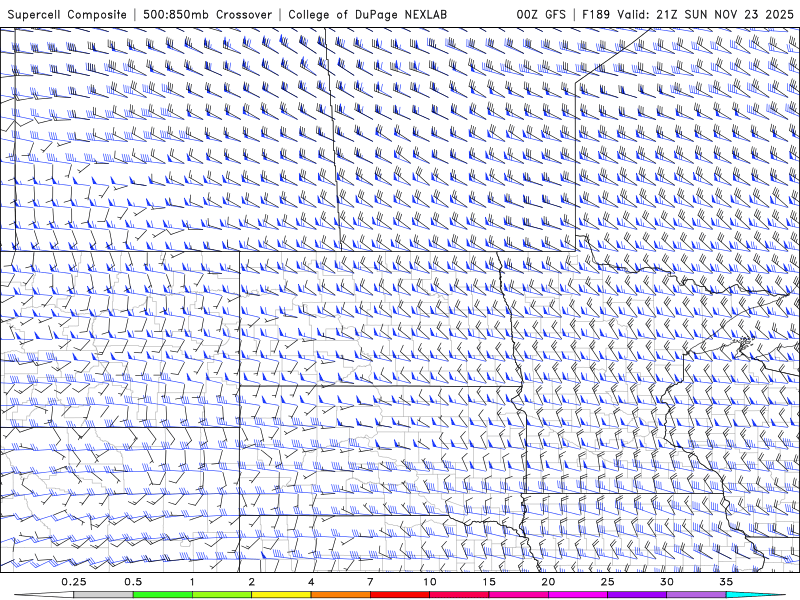Click the '4' colorbar label
The image size is (800, 600).
click(311, 582)
